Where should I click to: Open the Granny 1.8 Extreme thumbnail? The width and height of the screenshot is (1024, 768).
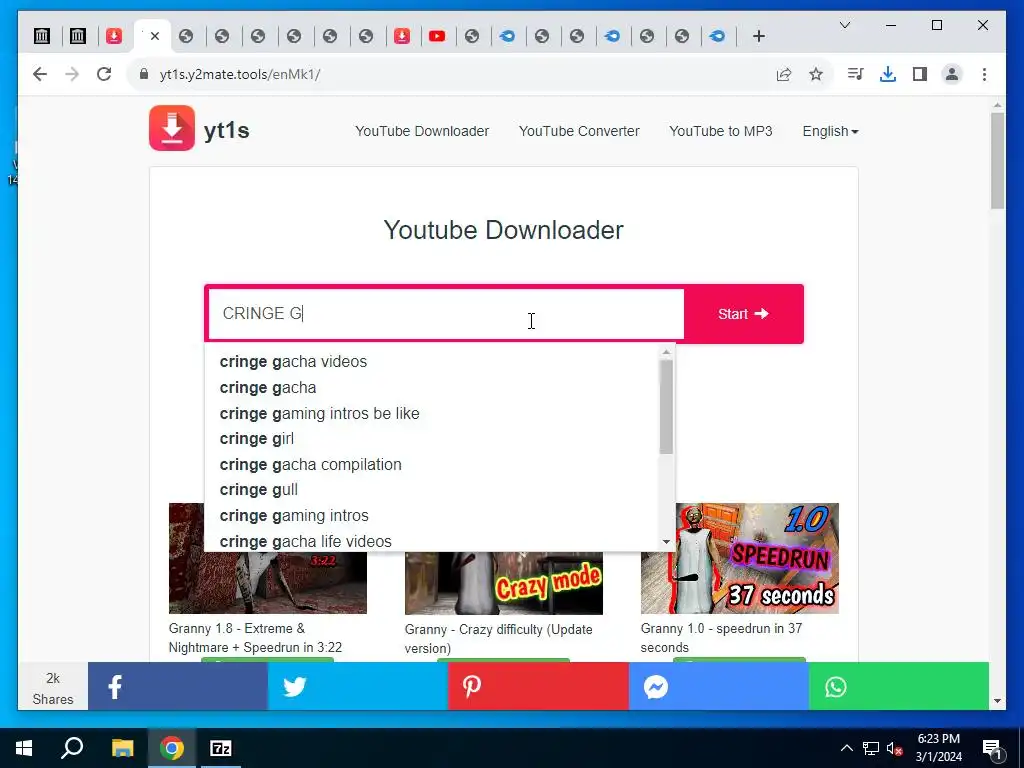click(x=268, y=582)
